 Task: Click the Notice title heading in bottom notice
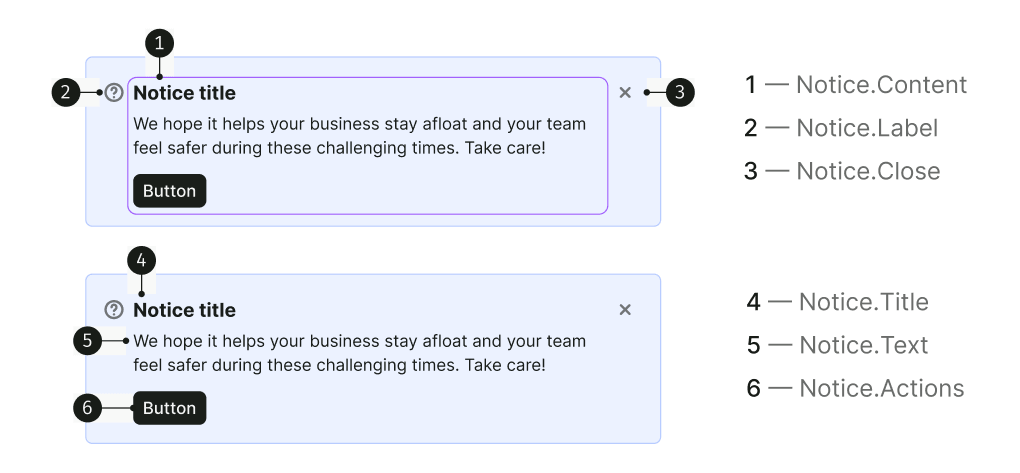click(x=185, y=310)
